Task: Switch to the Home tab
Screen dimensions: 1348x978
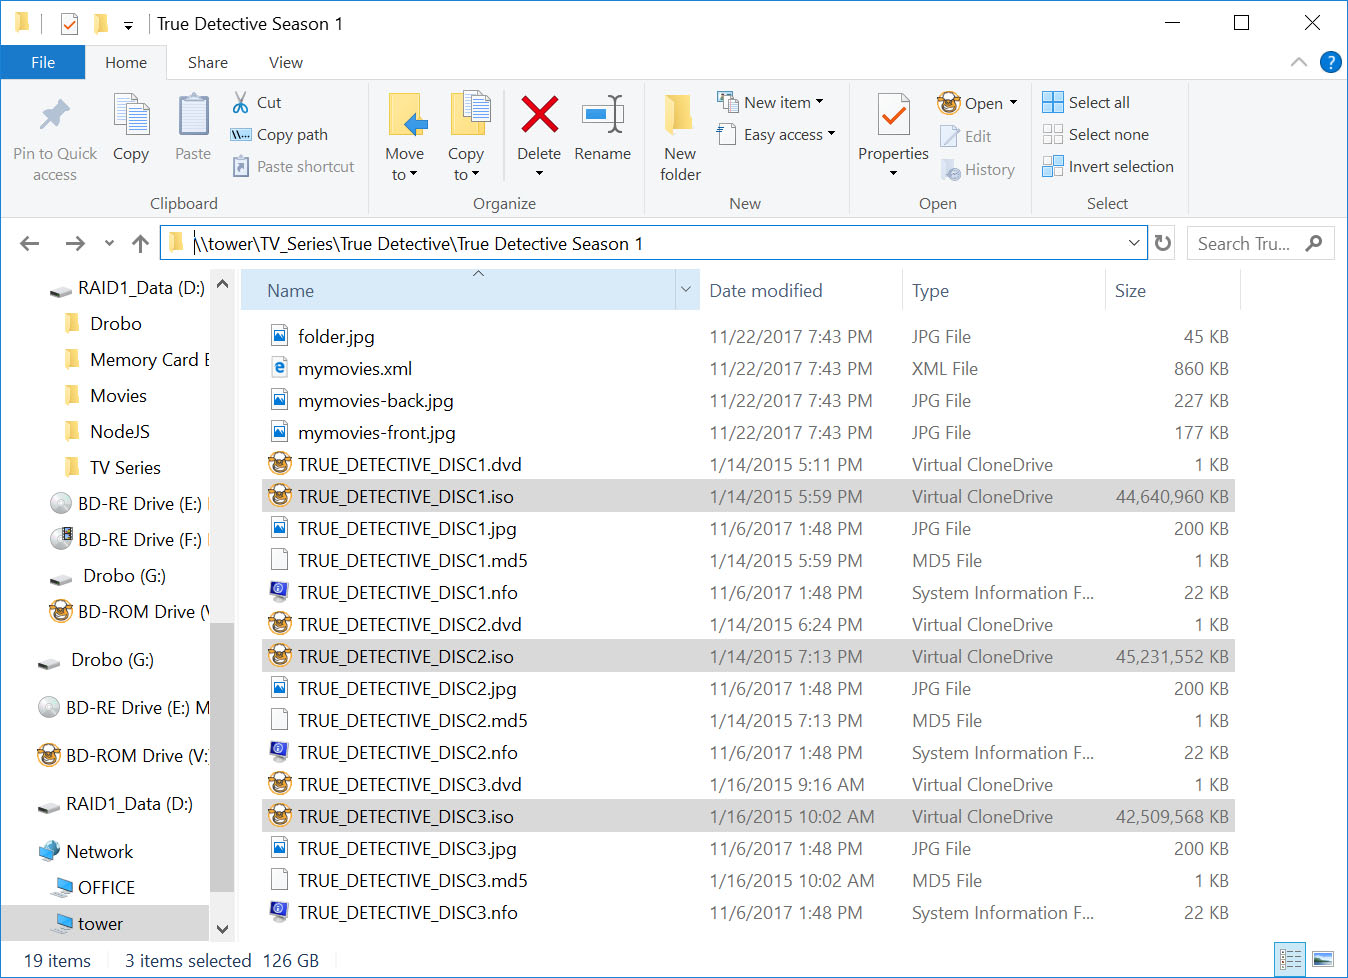Action: 126,62
